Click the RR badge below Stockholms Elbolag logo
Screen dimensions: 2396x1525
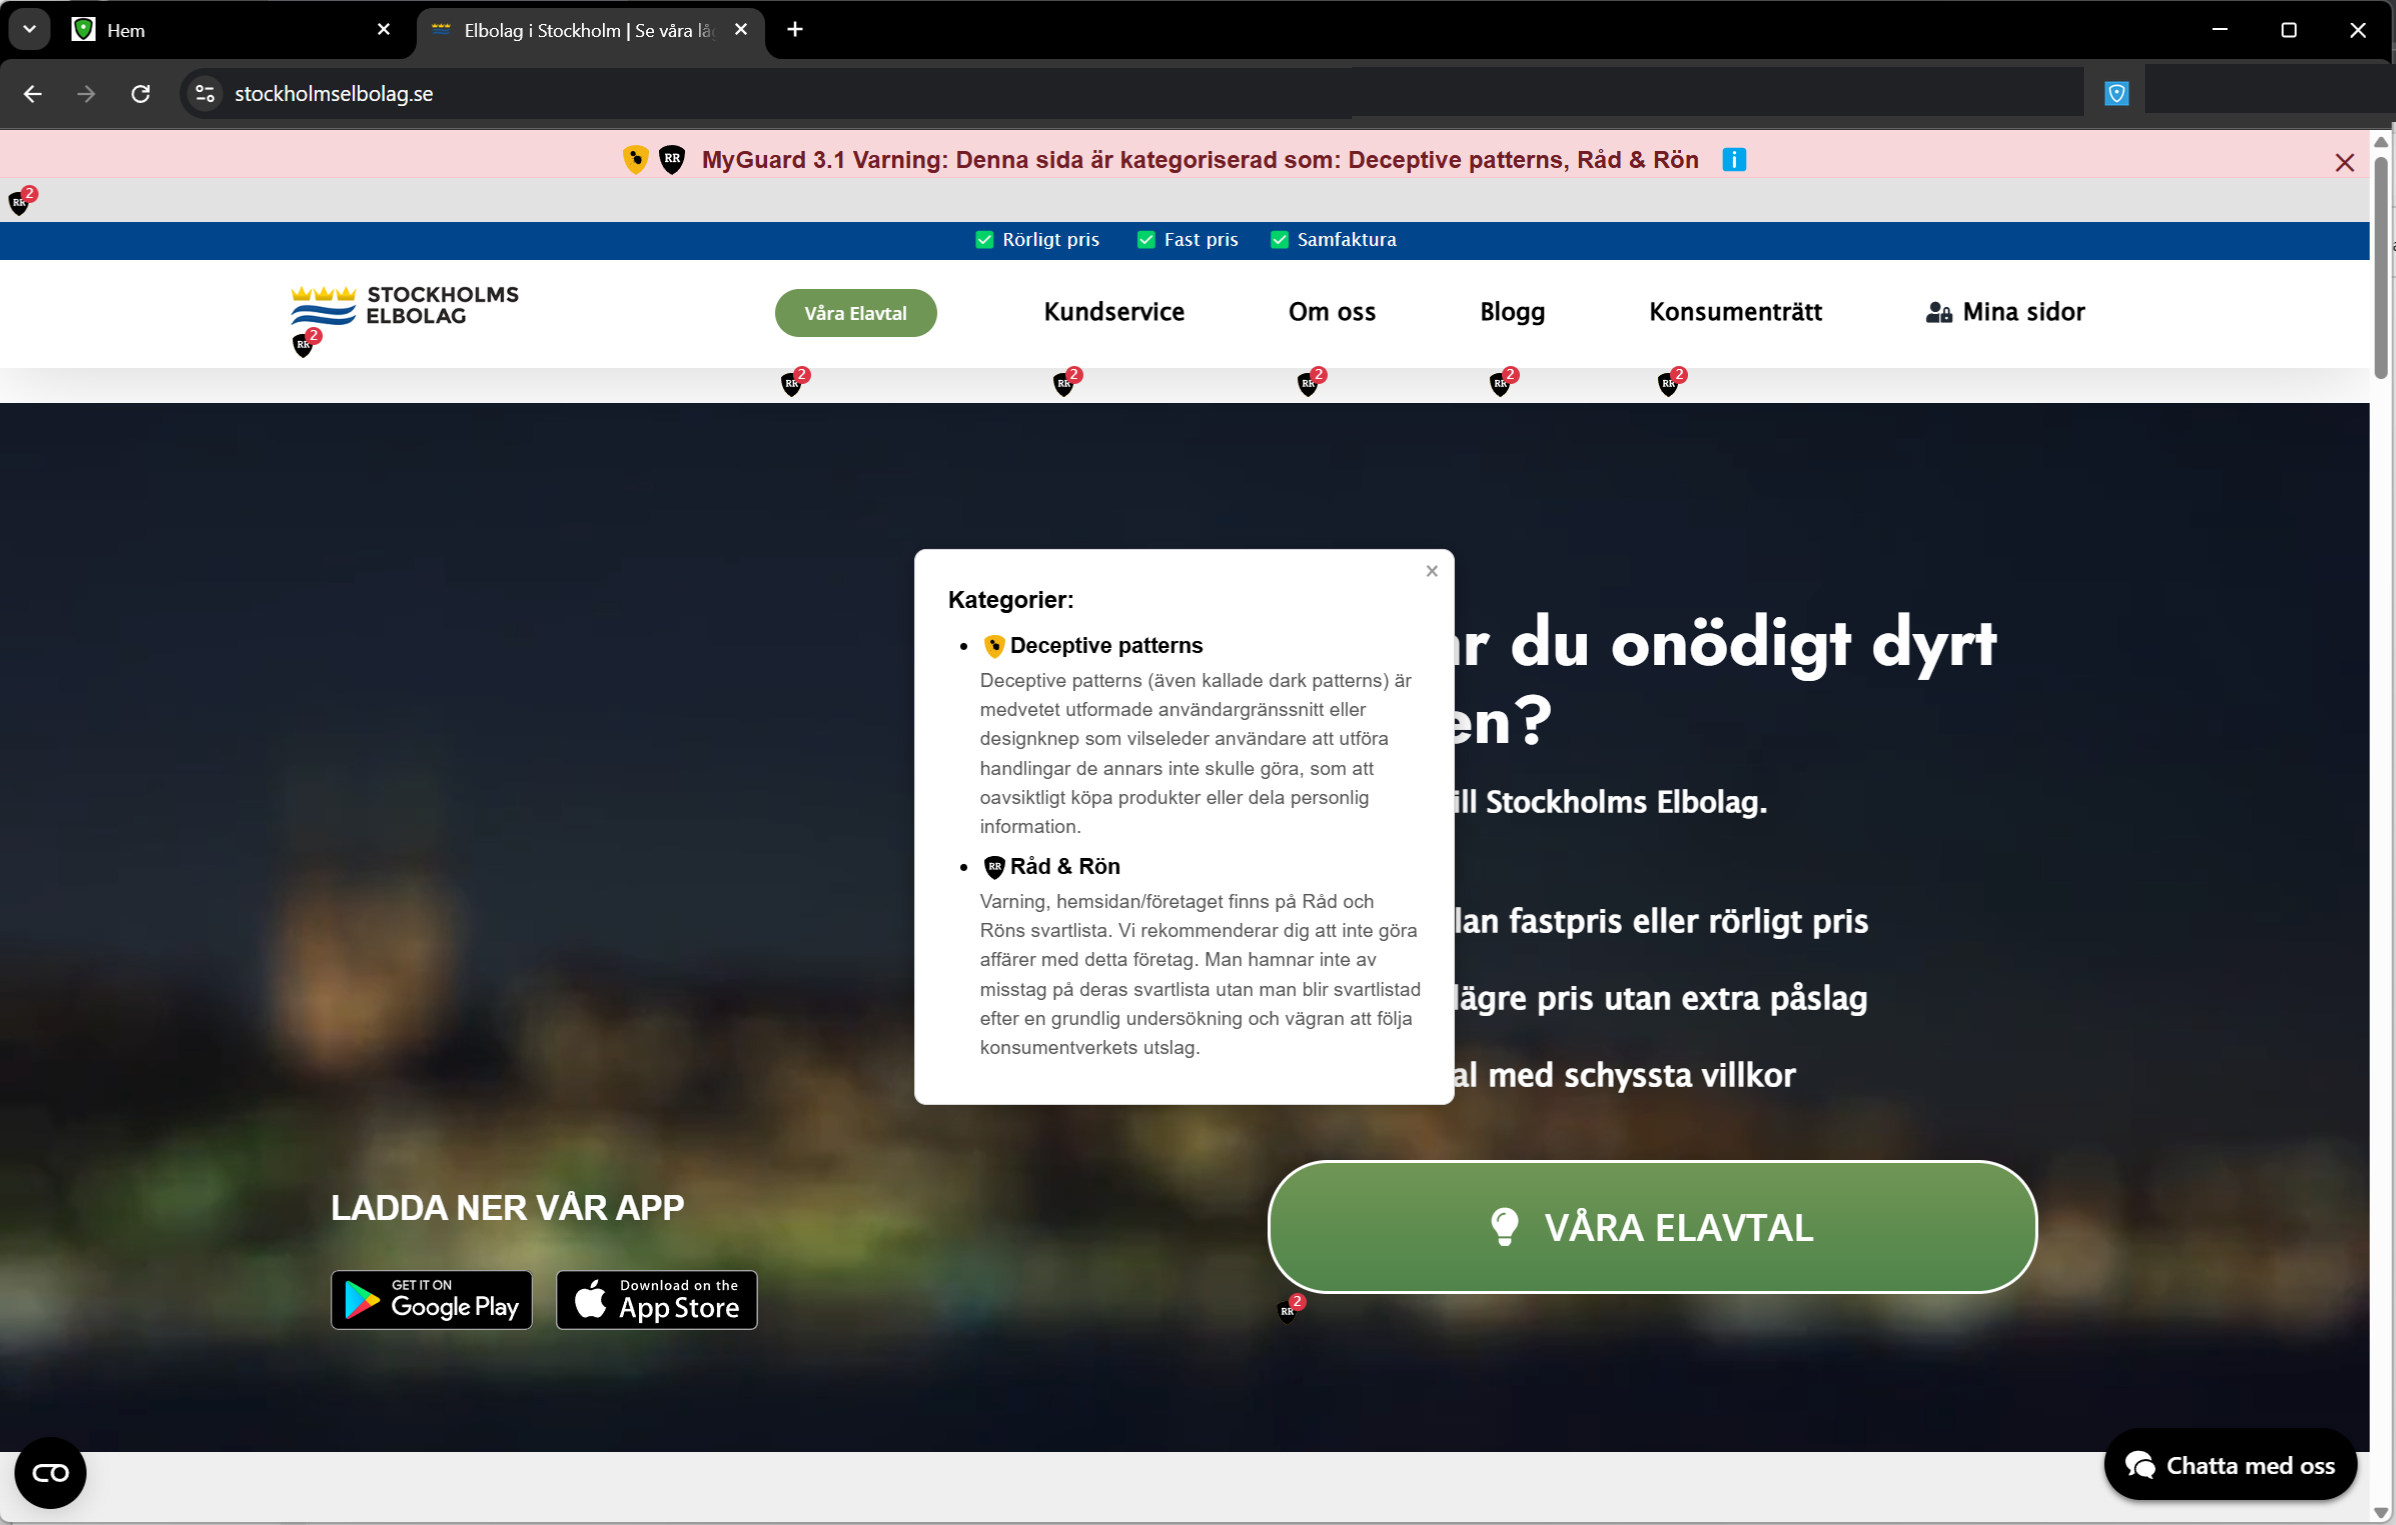(x=305, y=343)
